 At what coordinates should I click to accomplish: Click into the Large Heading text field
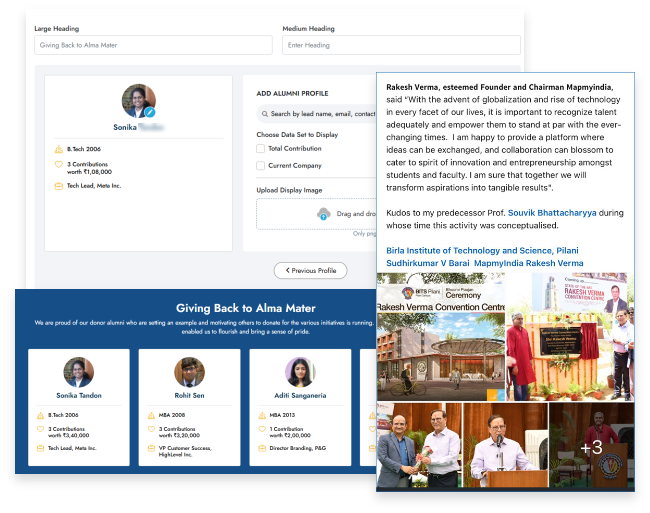tap(152, 45)
